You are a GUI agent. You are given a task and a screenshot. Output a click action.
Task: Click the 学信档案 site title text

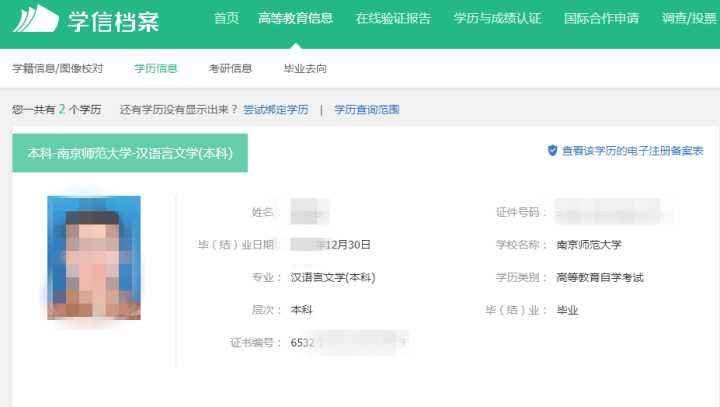pos(113,21)
